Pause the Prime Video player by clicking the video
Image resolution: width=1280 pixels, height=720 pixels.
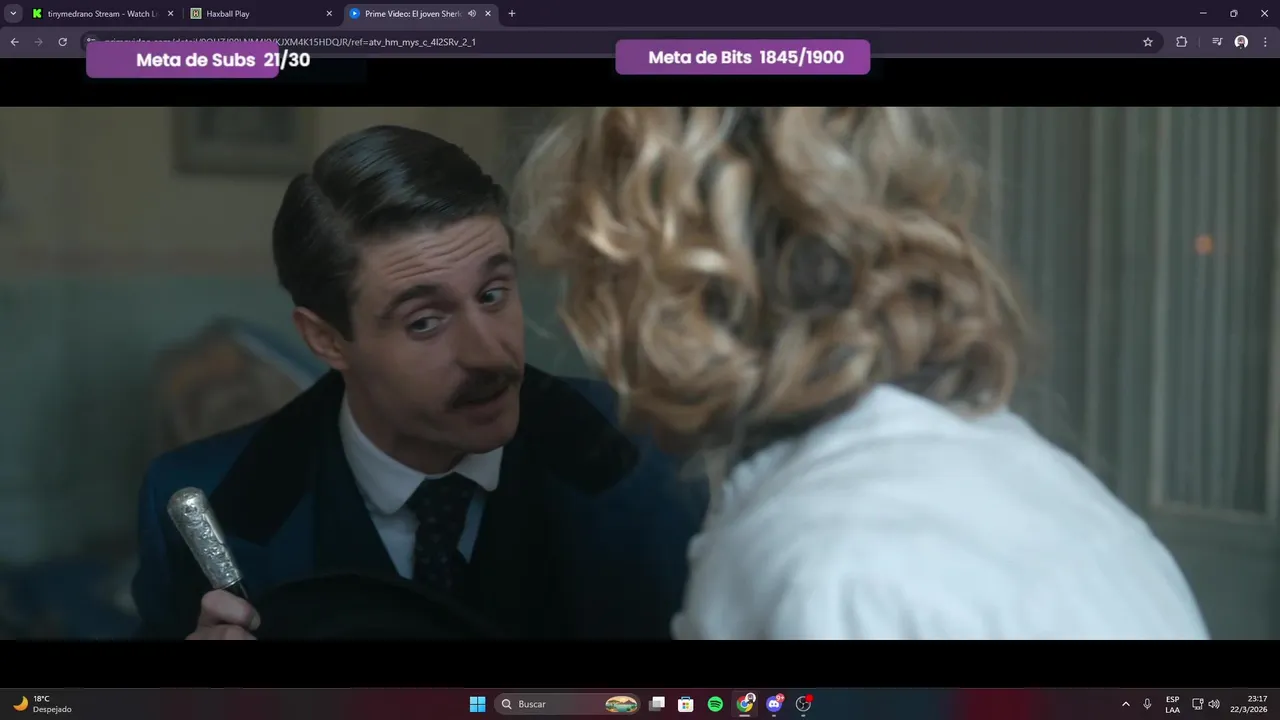[x=640, y=373]
